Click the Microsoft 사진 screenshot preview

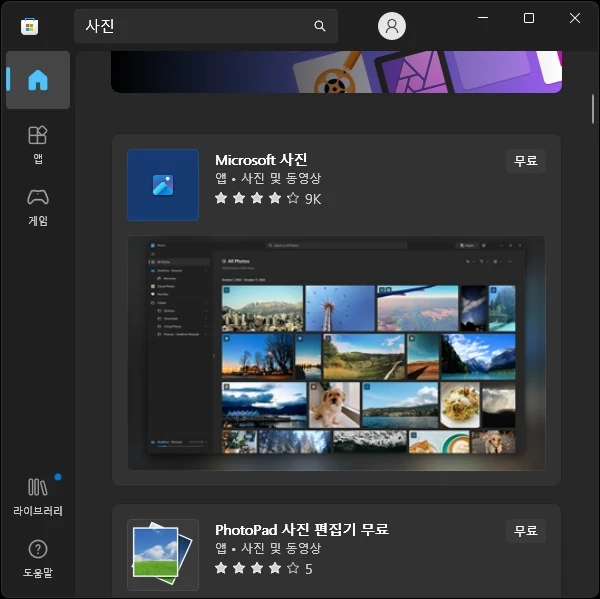tap(336, 353)
